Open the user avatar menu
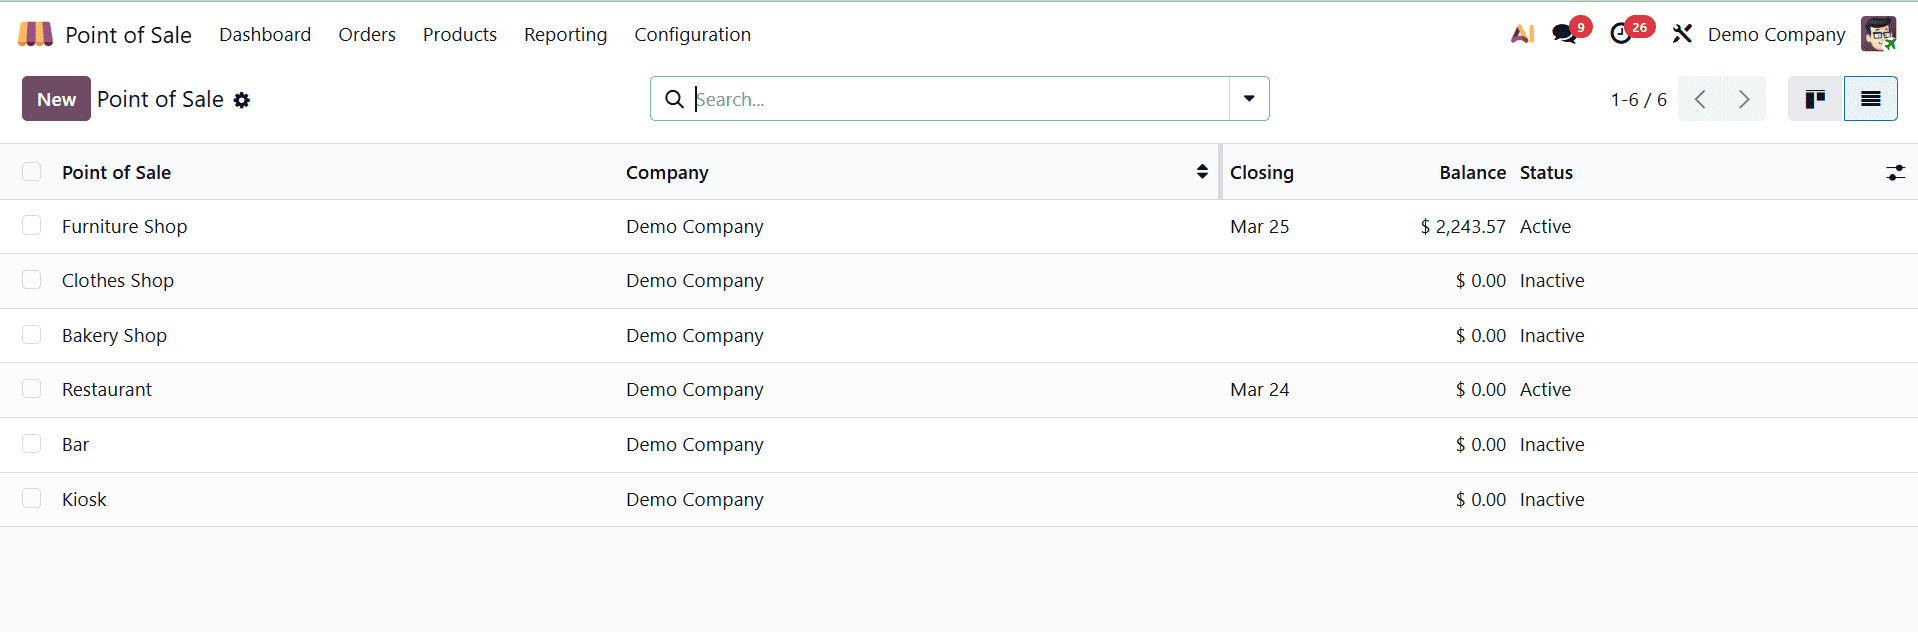Screen dimensions: 1918x632 click(x=1878, y=34)
